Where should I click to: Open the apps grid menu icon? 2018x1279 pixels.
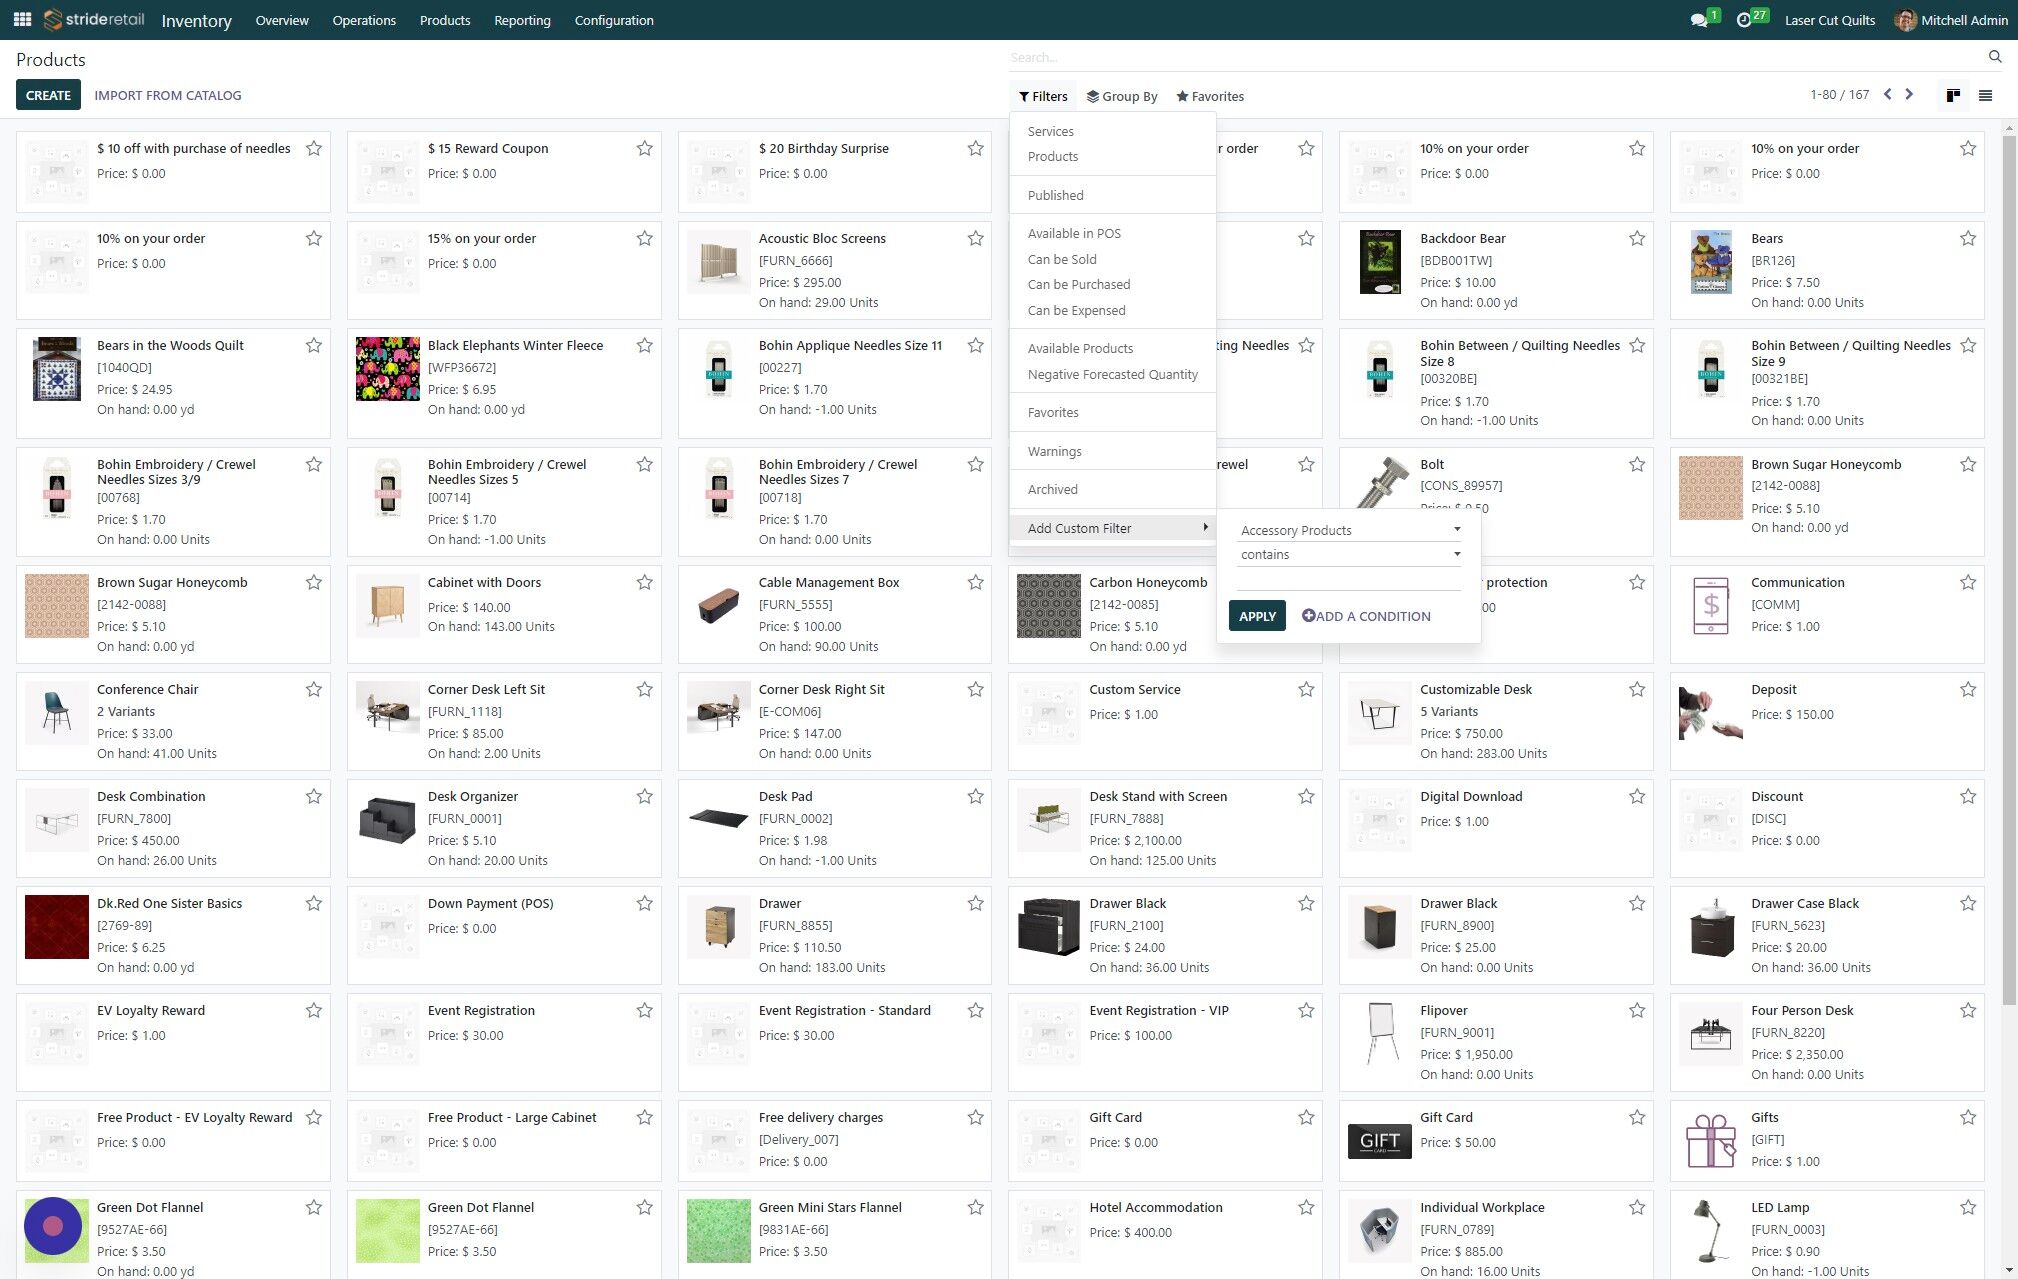click(x=22, y=19)
